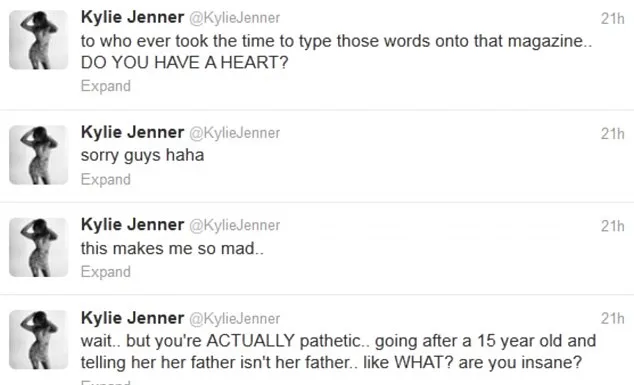634x385 pixels.
Task: Open 21h timestamp of 'sorry guys haha' tweet
Action: point(612,133)
